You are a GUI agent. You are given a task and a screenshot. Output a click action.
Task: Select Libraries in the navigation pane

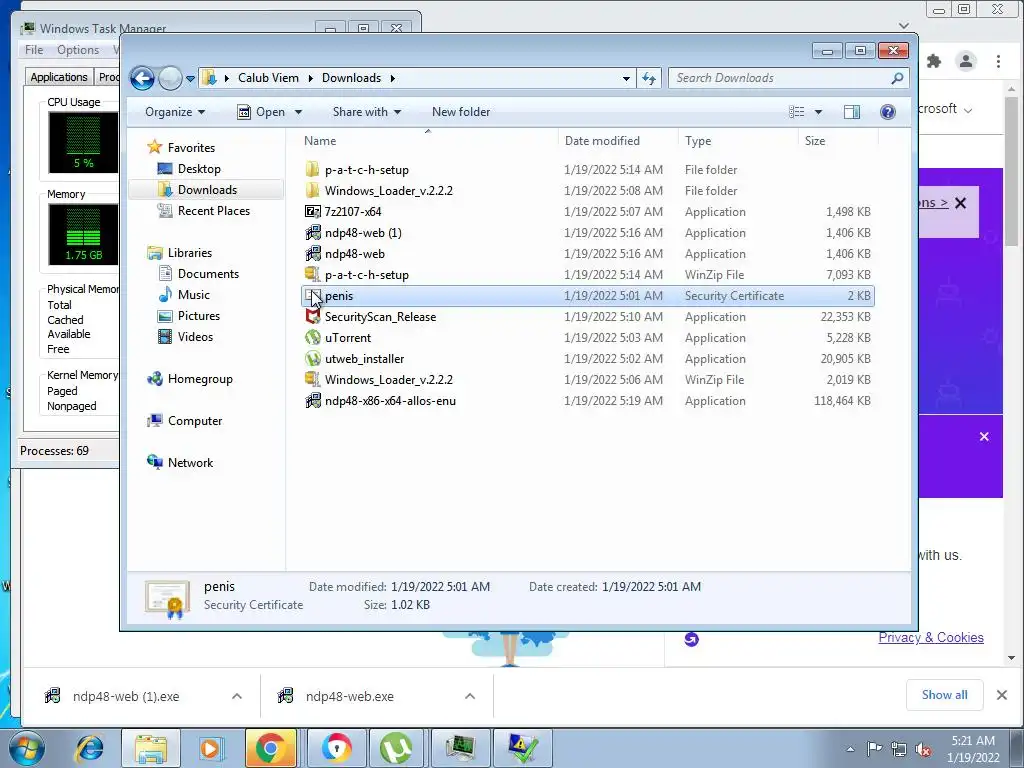[189, 253]
